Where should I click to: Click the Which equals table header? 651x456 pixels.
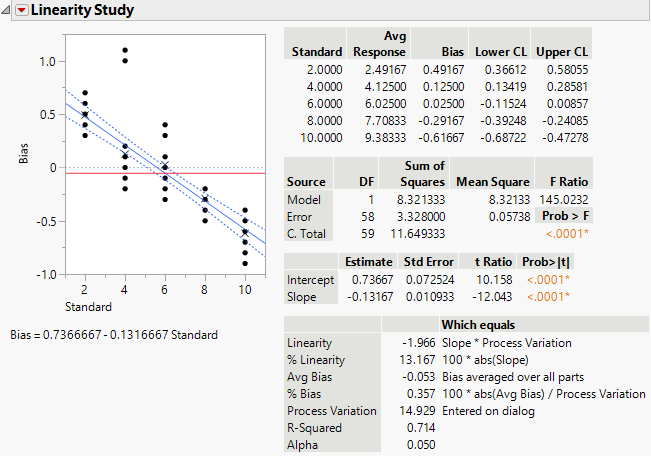coord(476,325)
